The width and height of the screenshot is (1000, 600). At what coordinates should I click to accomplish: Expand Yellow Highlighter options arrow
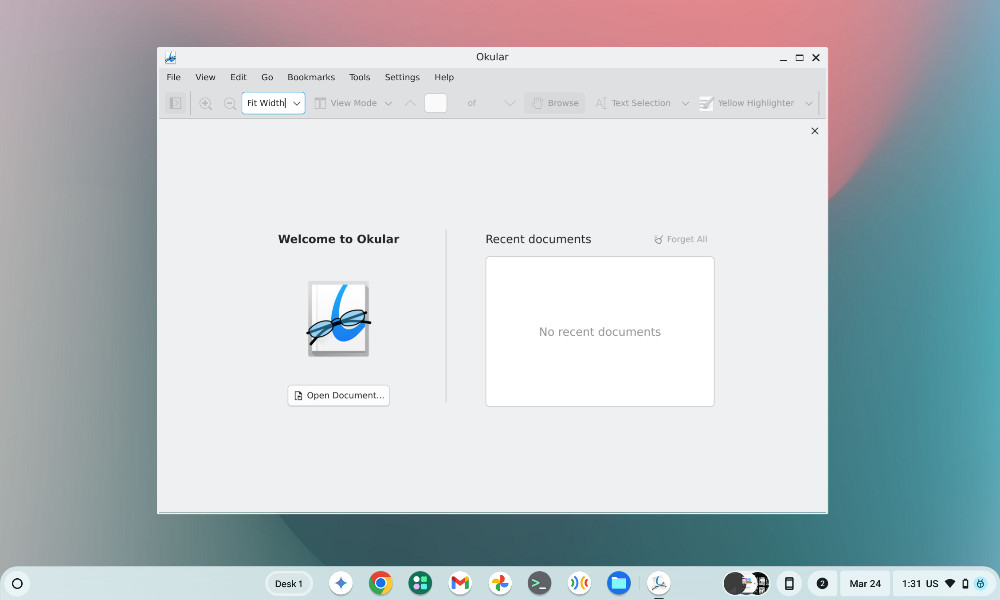809,103
